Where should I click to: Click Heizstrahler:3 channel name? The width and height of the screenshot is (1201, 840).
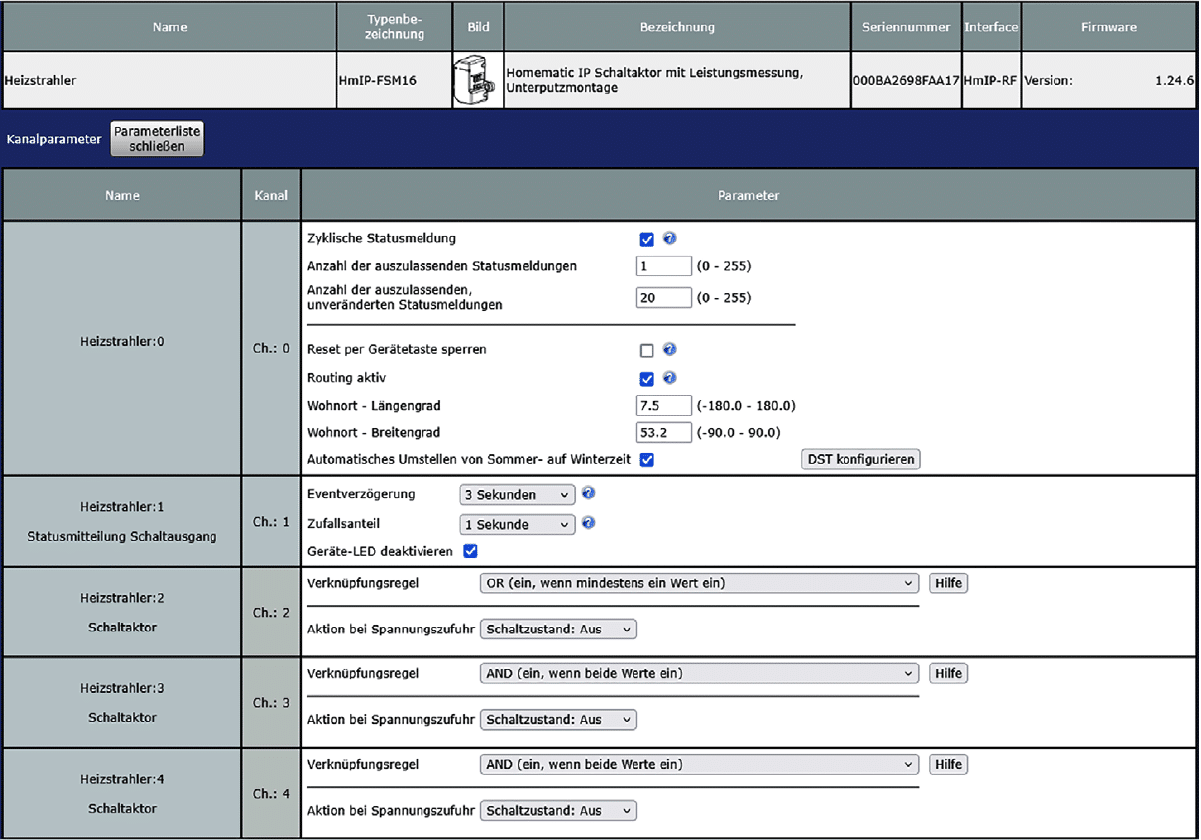click(122, 688)
